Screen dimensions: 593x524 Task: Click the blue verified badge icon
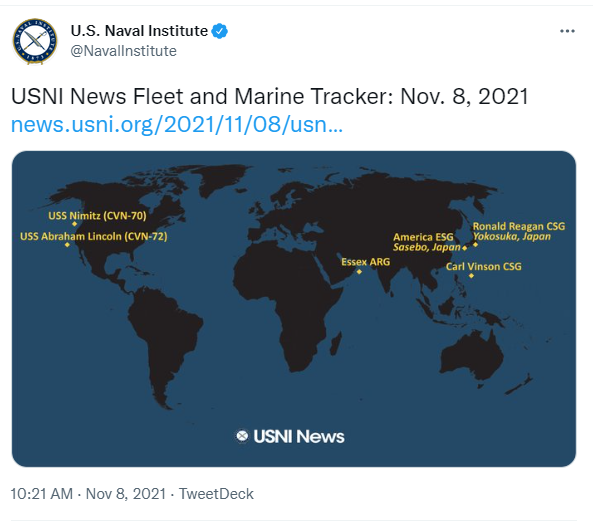click(220, 31)
